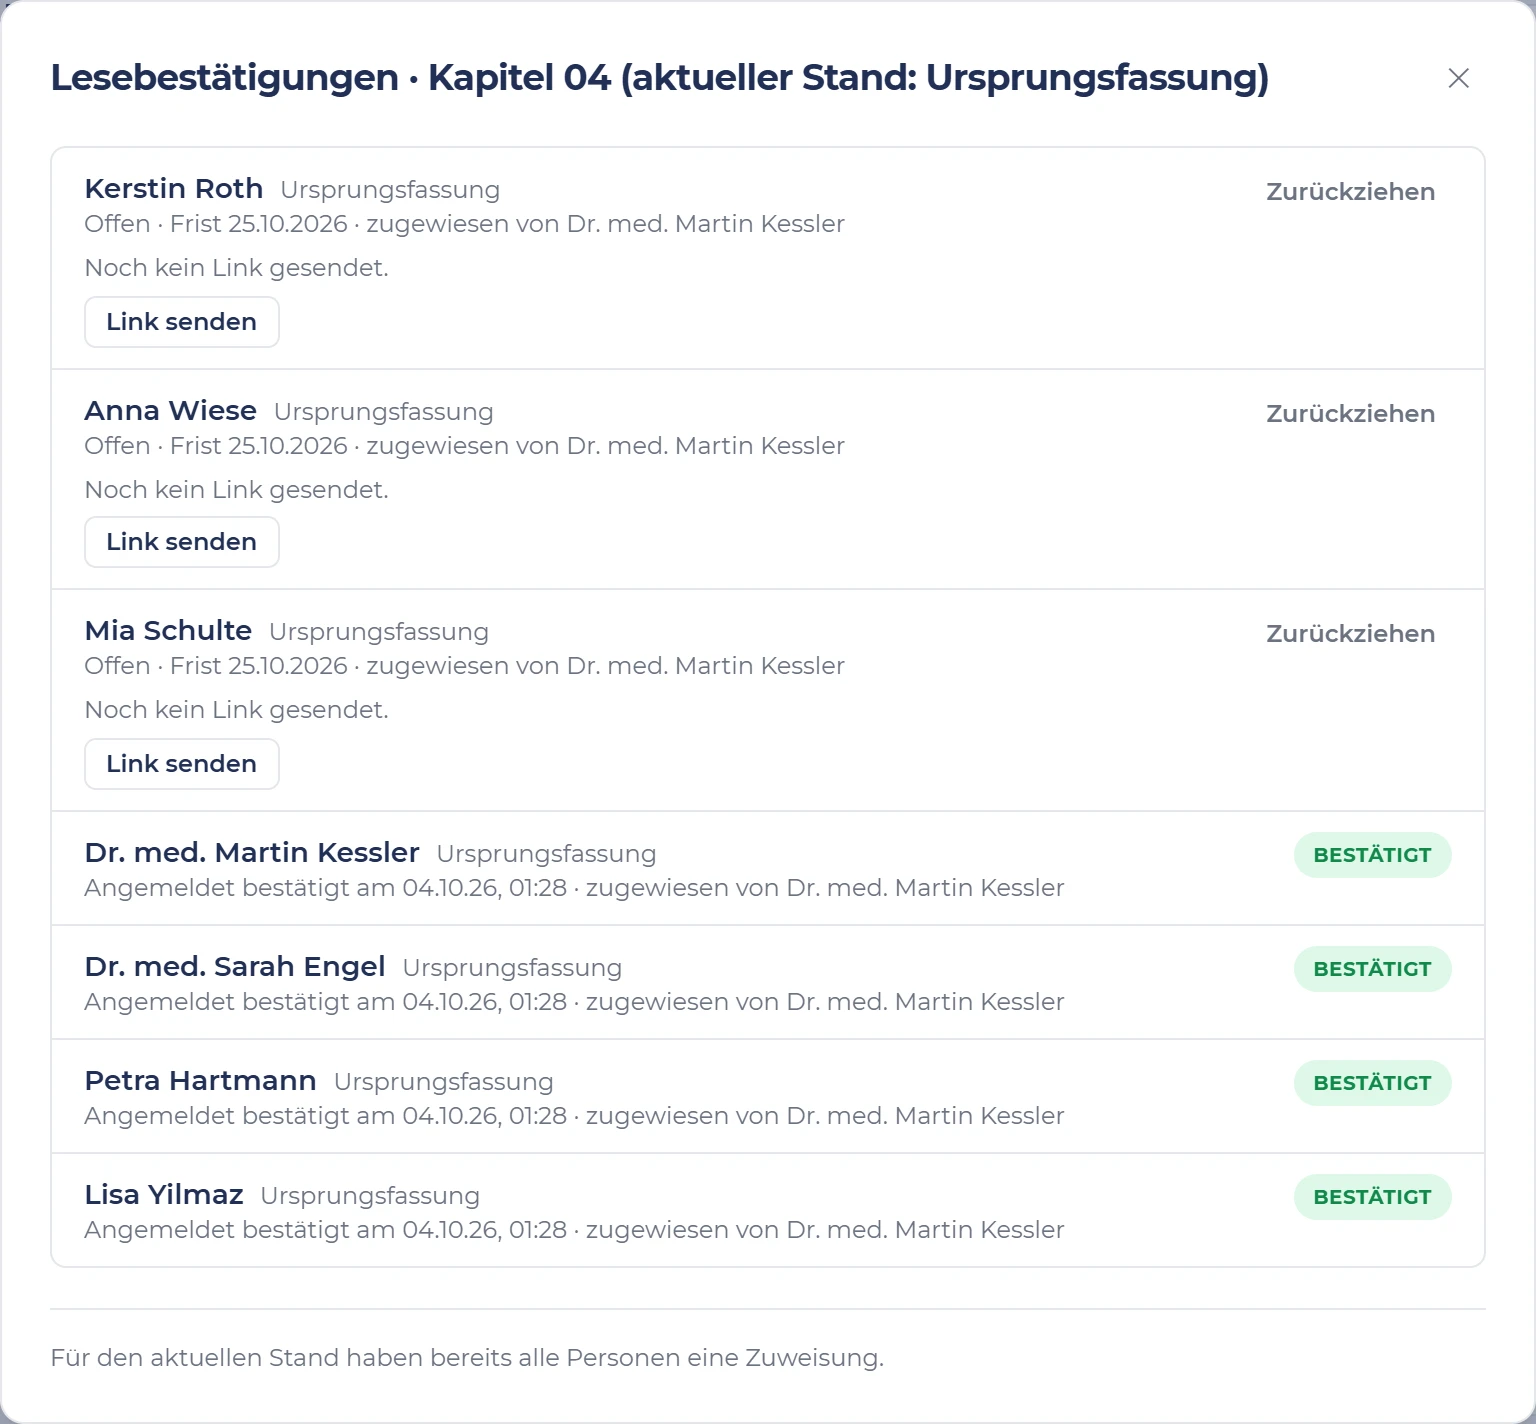Image resolution: width=1536 pixels, height=1424 pixels.
Task: Click Bestätigt badge for Dr. med. Martin Kessler
Action: click(1372, 855)
